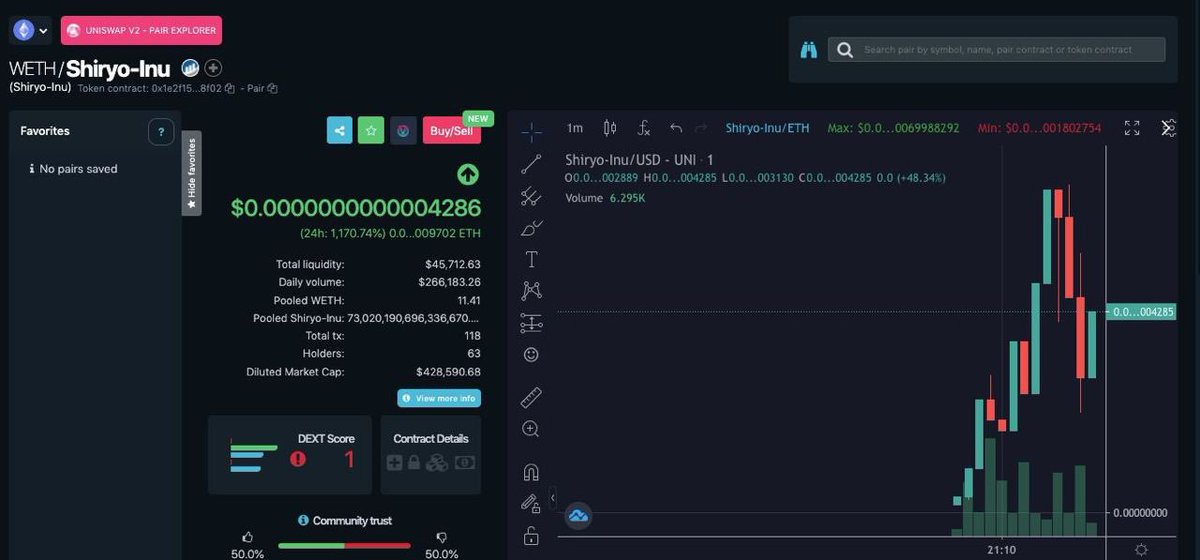Image resolution: width=1200 pixels, height=560 pixels.
Task: Select the zoom in tool
Action: coord(531,429)
